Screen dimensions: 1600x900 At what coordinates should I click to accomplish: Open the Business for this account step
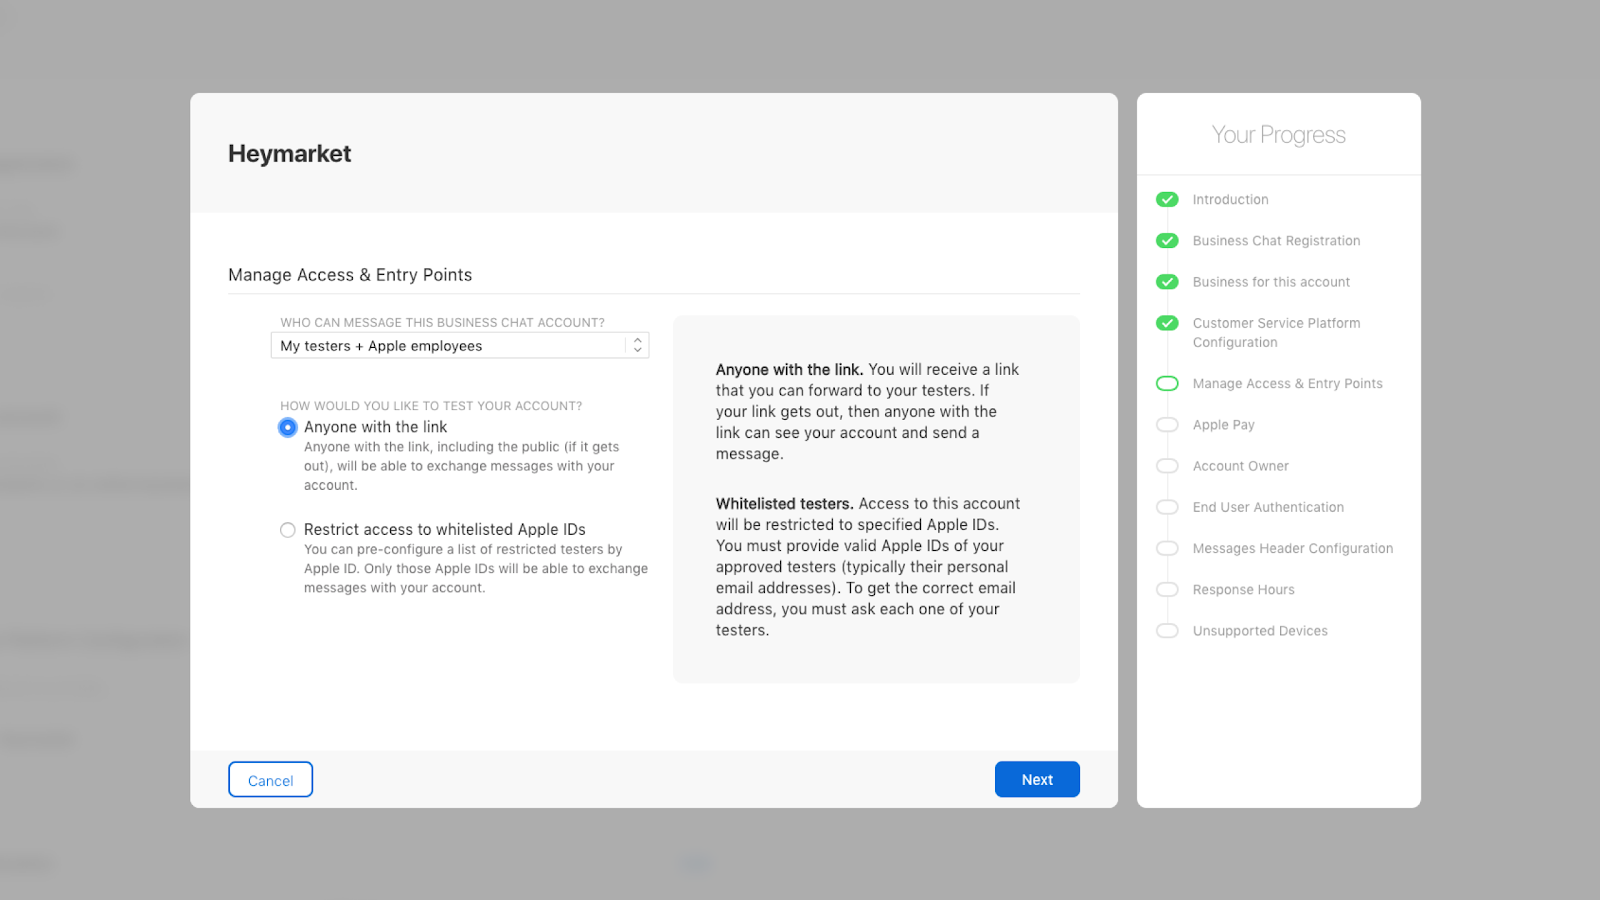[1271, 282]
